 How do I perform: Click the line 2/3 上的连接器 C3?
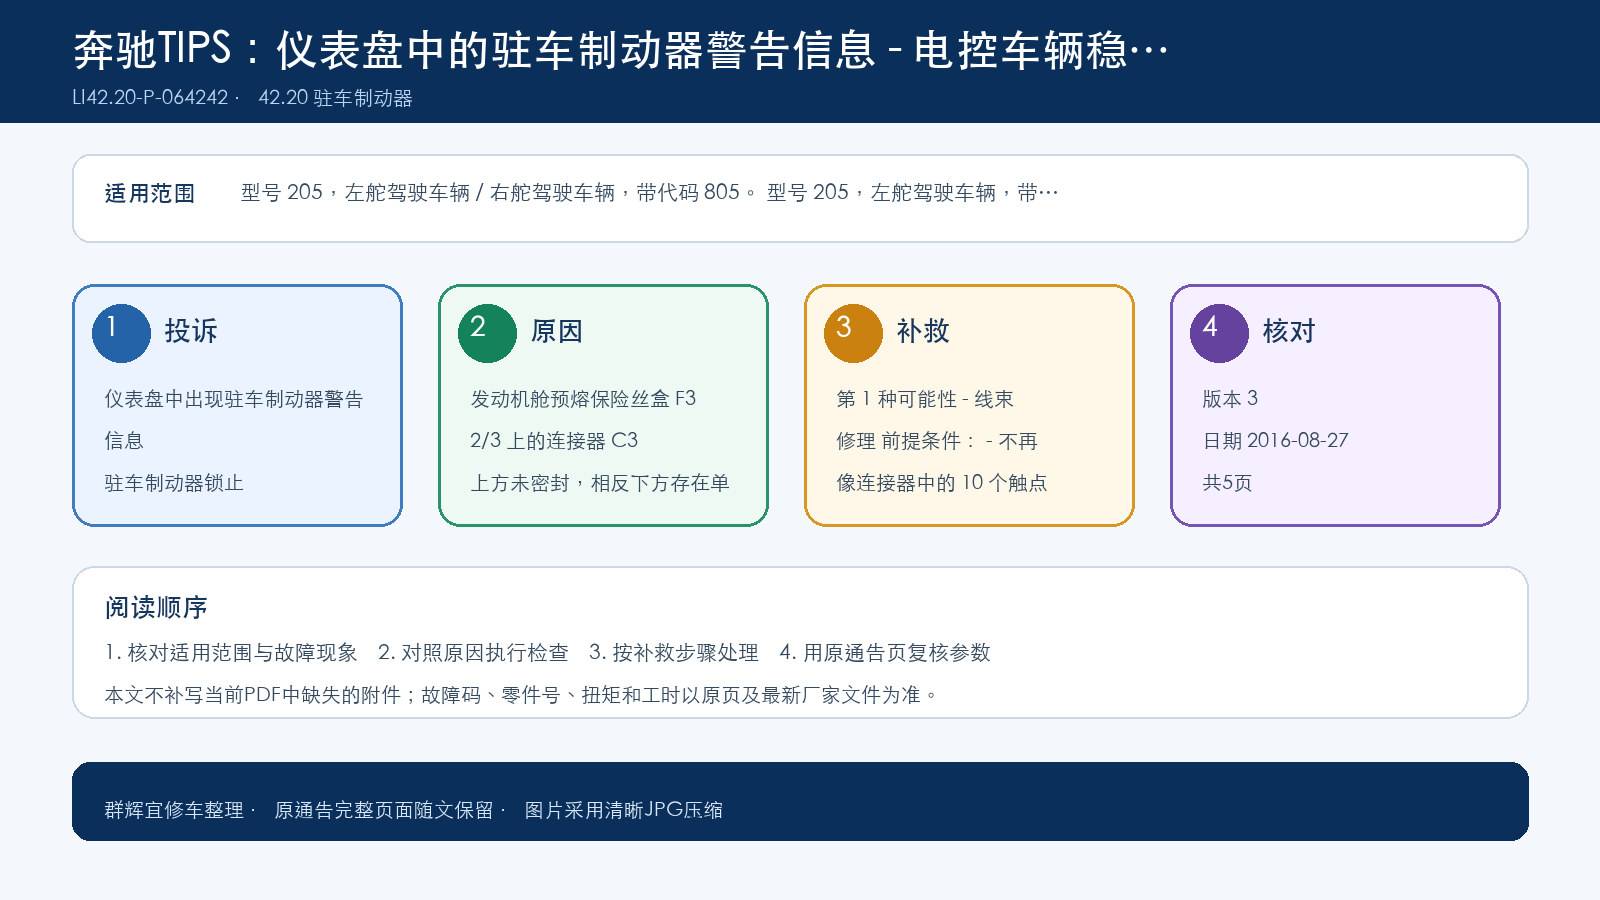point(554,441)
